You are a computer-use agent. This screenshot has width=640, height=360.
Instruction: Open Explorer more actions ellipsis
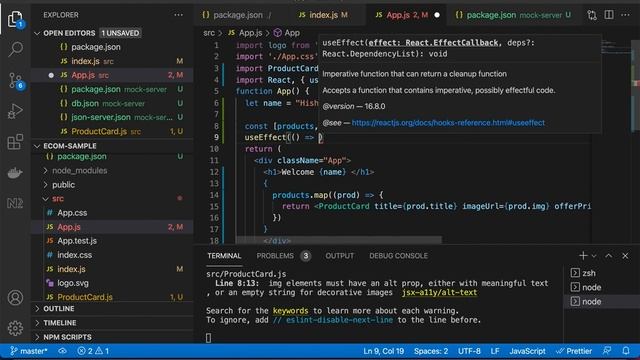point(178,15)
